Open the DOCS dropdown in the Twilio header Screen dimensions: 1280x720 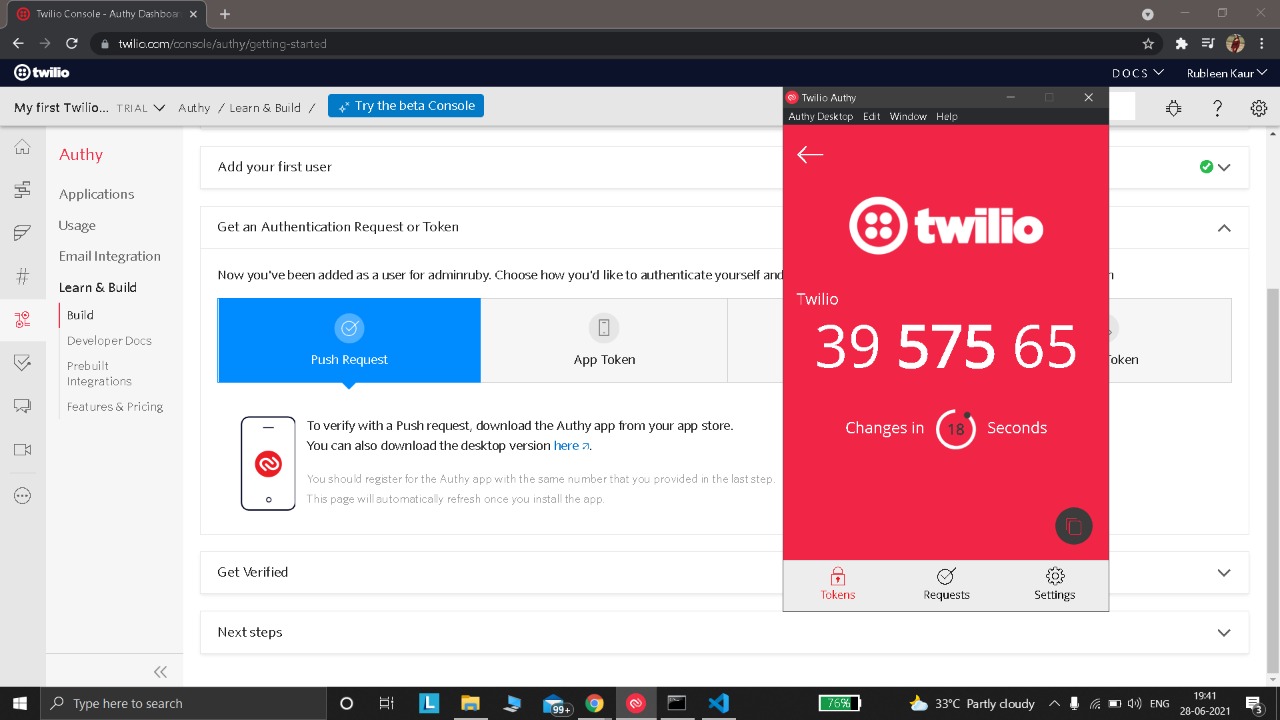pos(1138,73)
